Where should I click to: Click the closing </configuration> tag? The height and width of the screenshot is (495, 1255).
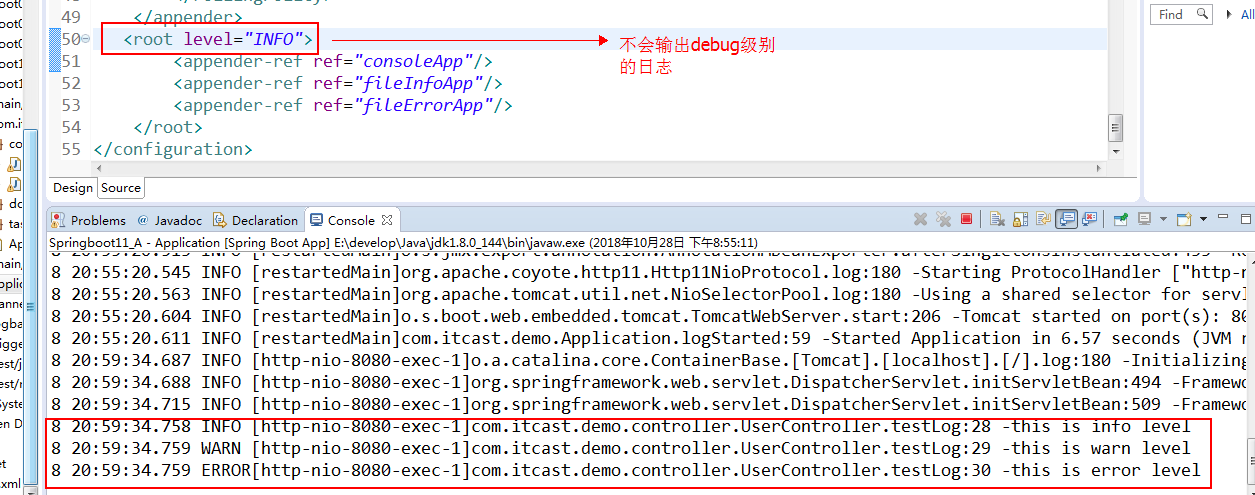(x=172, y=150)
